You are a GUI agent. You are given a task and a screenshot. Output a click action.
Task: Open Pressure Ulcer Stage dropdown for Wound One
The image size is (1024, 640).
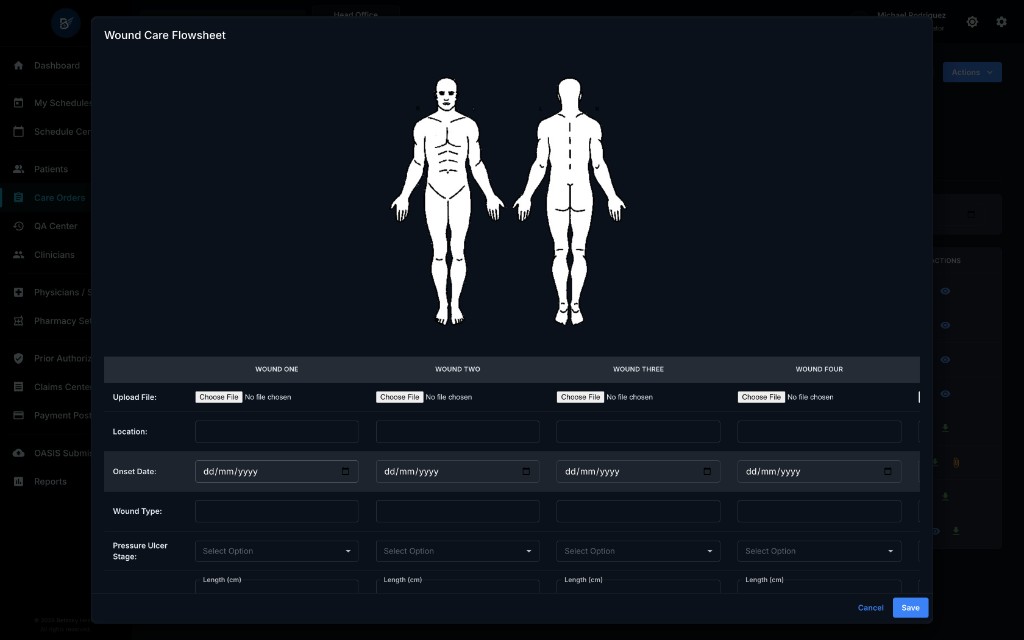[x=276, y=551]
